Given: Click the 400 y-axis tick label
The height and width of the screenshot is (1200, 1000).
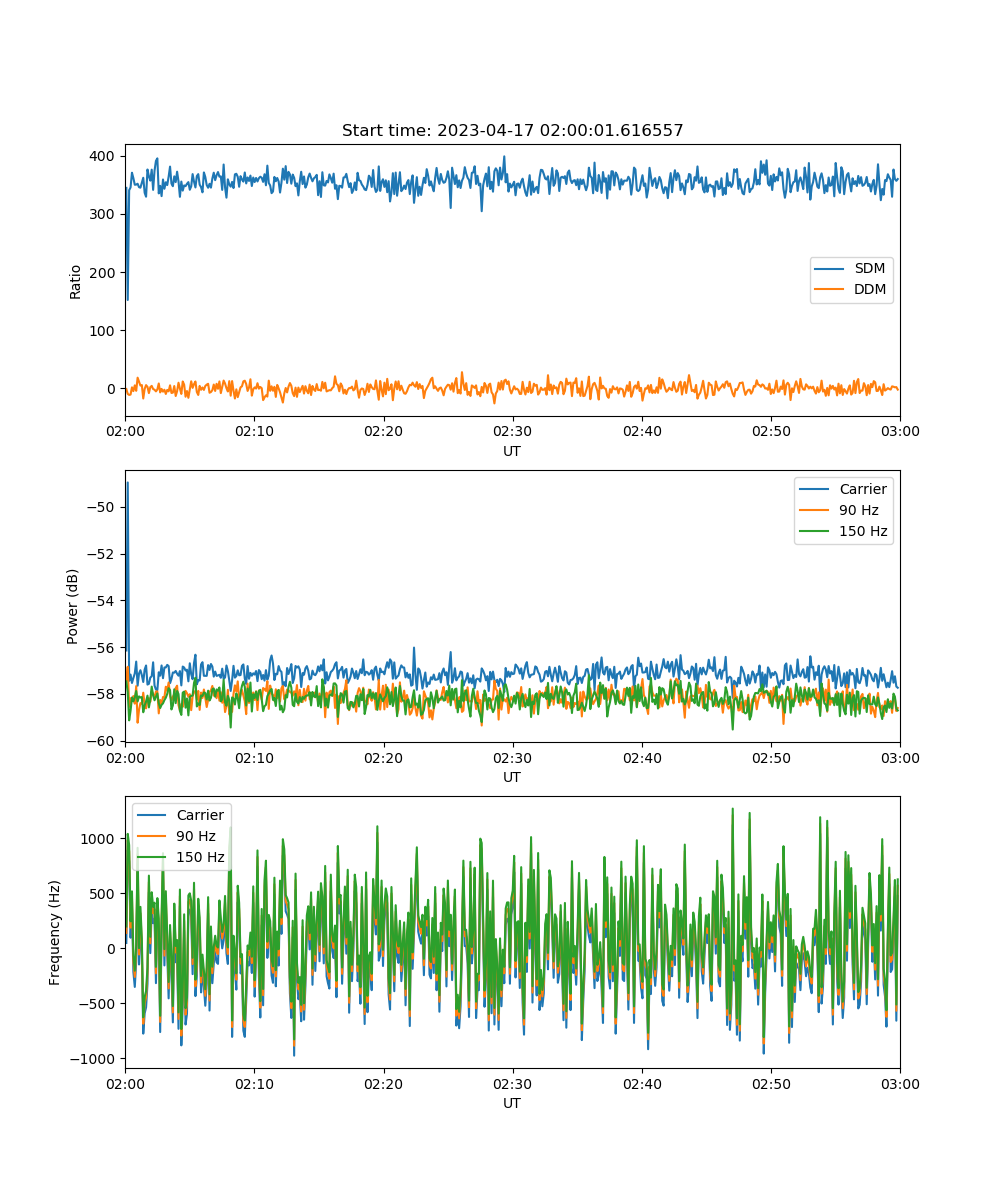Looking at the screenshot, I should click(103, 156).
